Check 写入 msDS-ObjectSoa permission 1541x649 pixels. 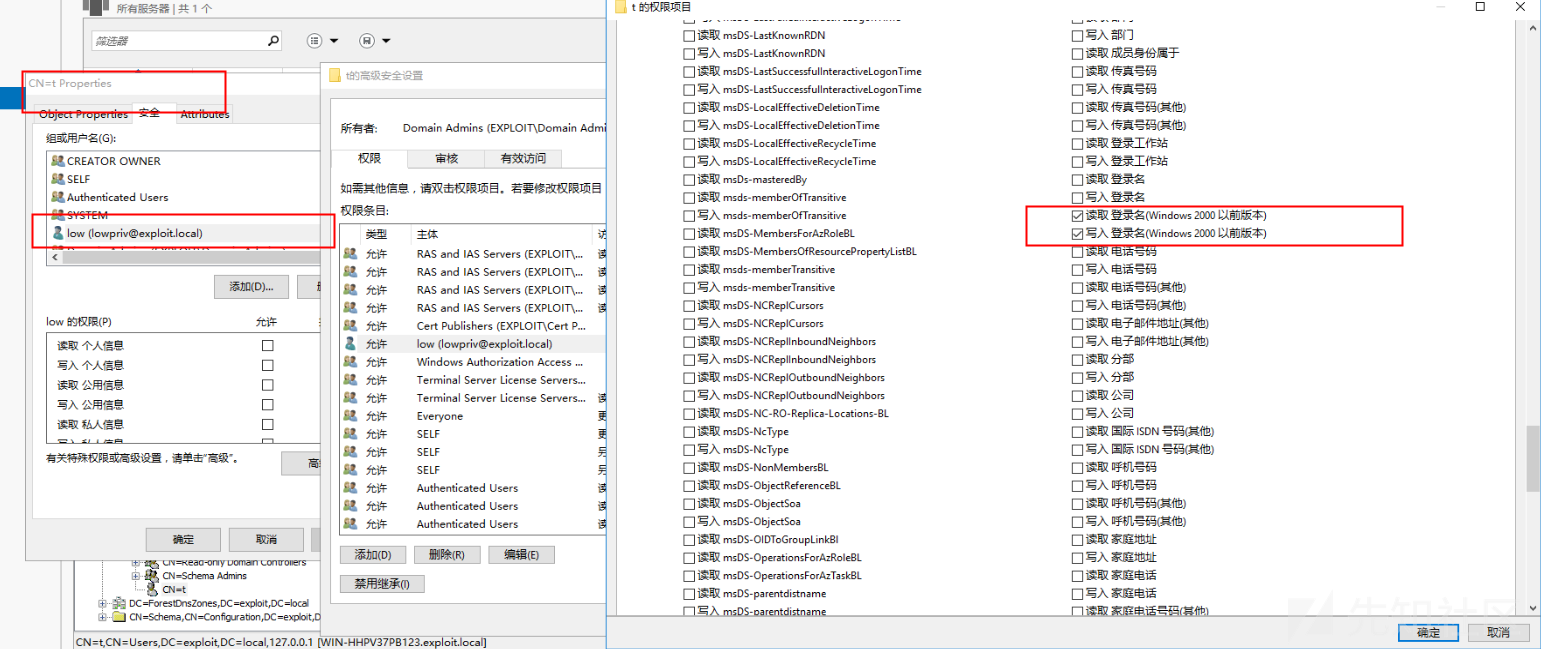coord(688,521)
